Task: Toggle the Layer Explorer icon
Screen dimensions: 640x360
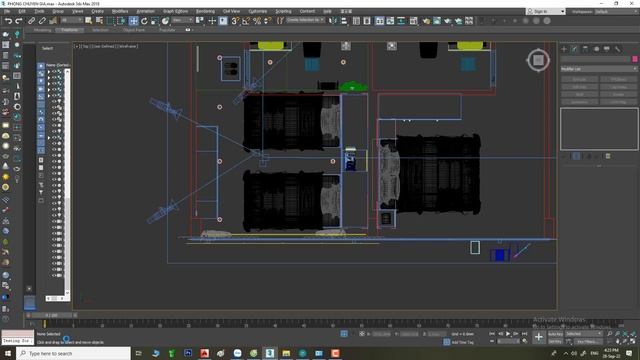Action: [x=367, y=21]
